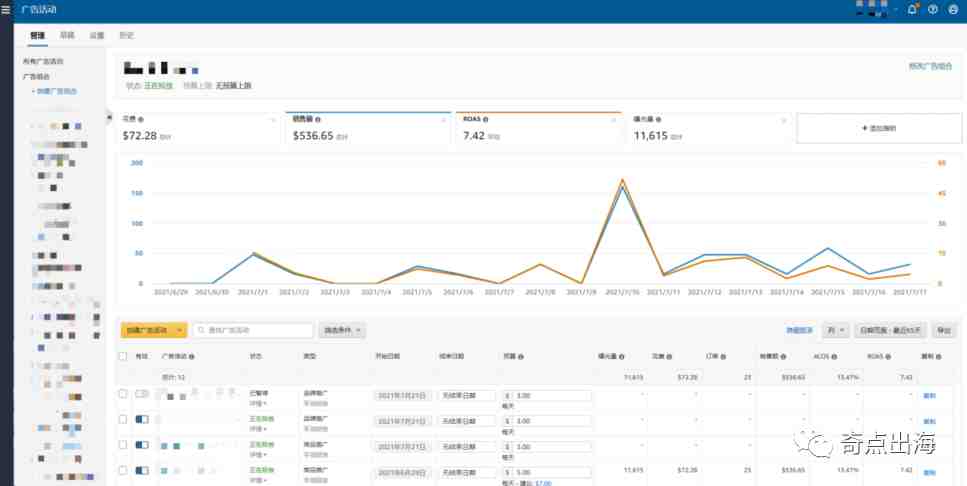Click the info icon next to ROAS metric card
The width and height of the screenshot is (967, 486).
tap(486, 118)
